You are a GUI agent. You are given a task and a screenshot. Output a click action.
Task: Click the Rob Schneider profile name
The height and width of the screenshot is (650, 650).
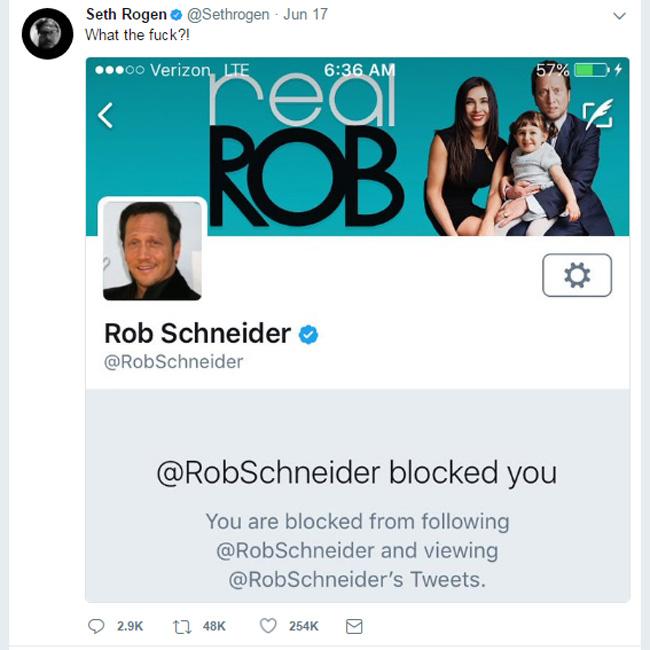[x=197, y=334]
